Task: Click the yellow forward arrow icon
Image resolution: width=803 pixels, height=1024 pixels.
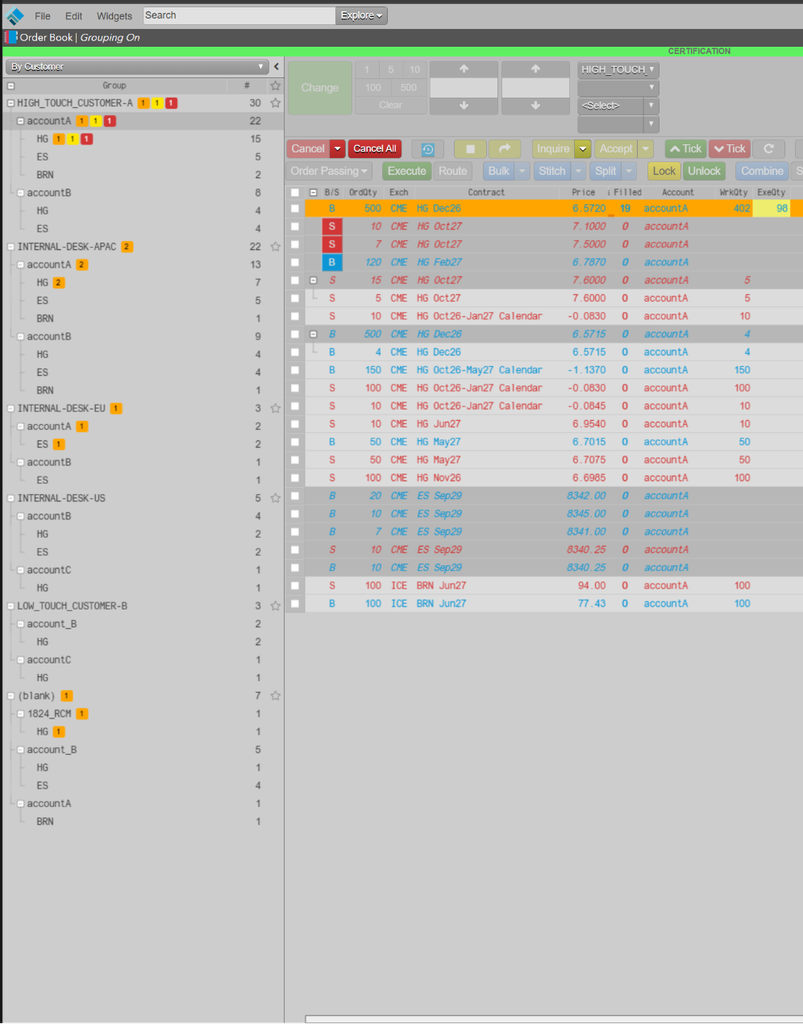Action: point(505,149)
